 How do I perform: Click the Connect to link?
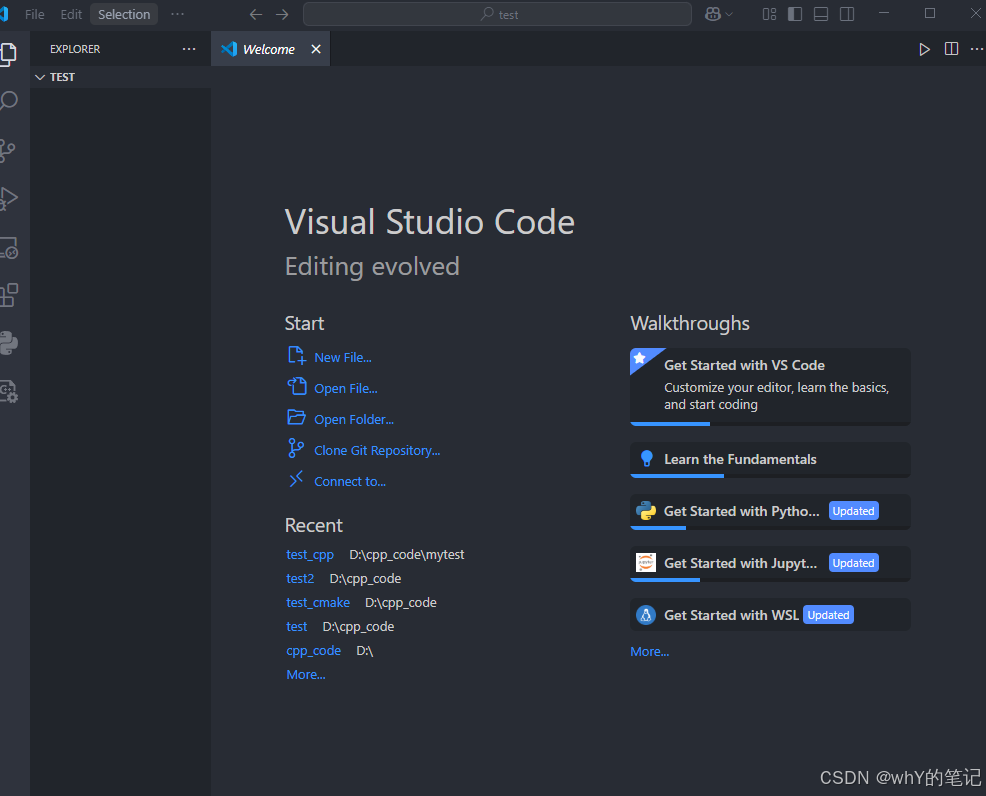[x=350, y=481]
